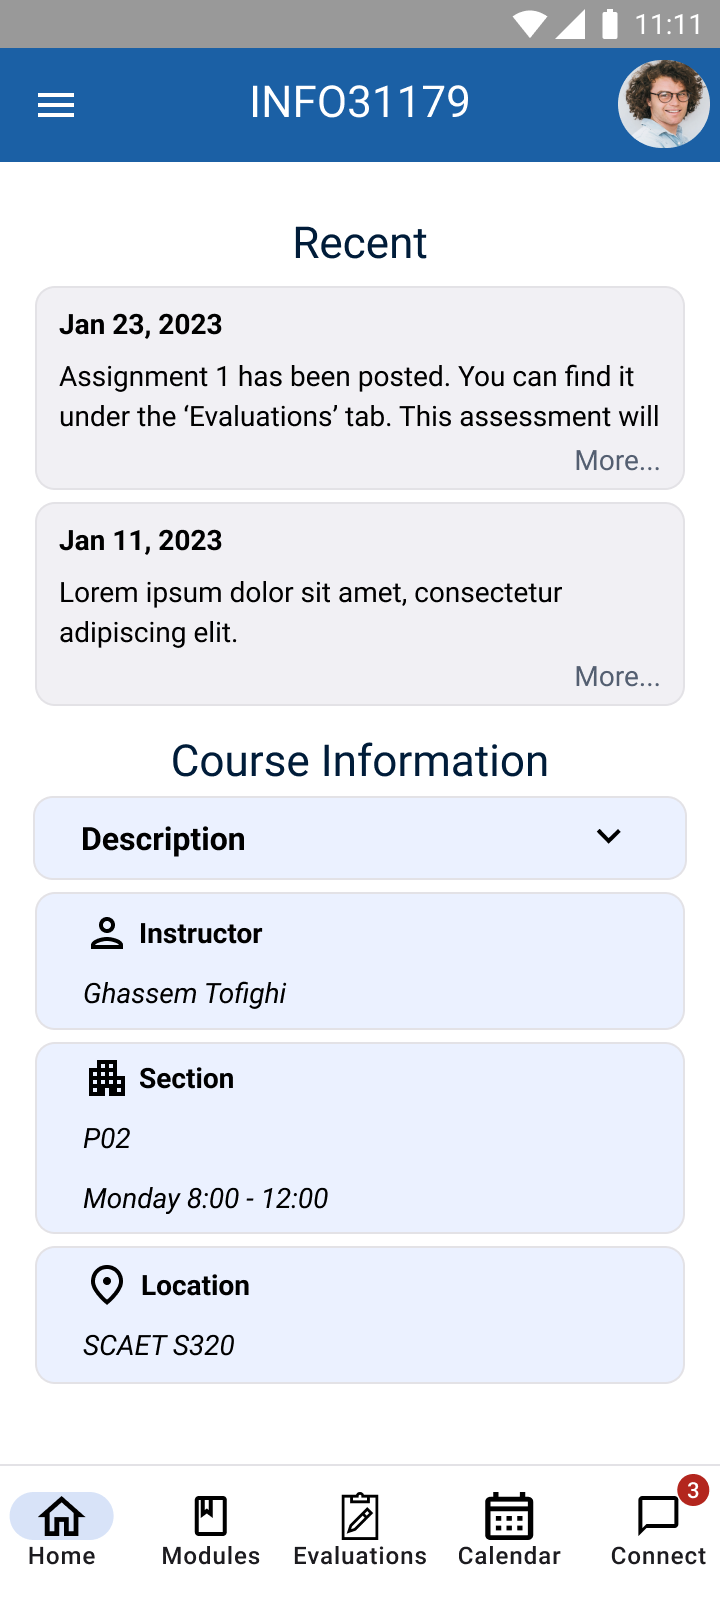Click the Location pin icon
The height and width of the screenshot is (1600, 720).
pos(107,1285)
